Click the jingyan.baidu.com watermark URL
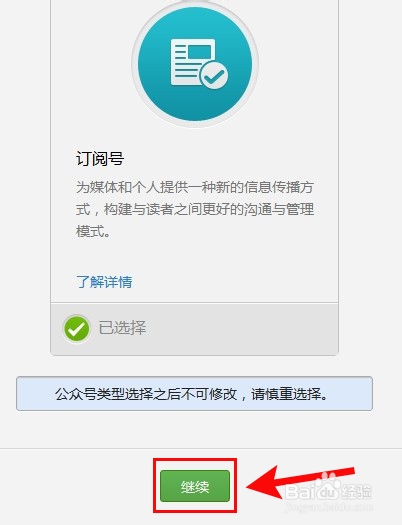The height and width of the screenshot is (525, 402). [328, 507]
